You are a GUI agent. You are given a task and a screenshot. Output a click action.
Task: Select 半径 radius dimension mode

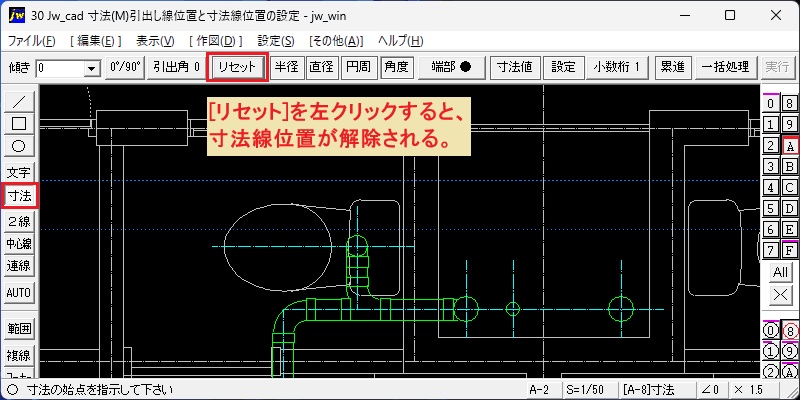pyautogui.click(x=286, y=67)
